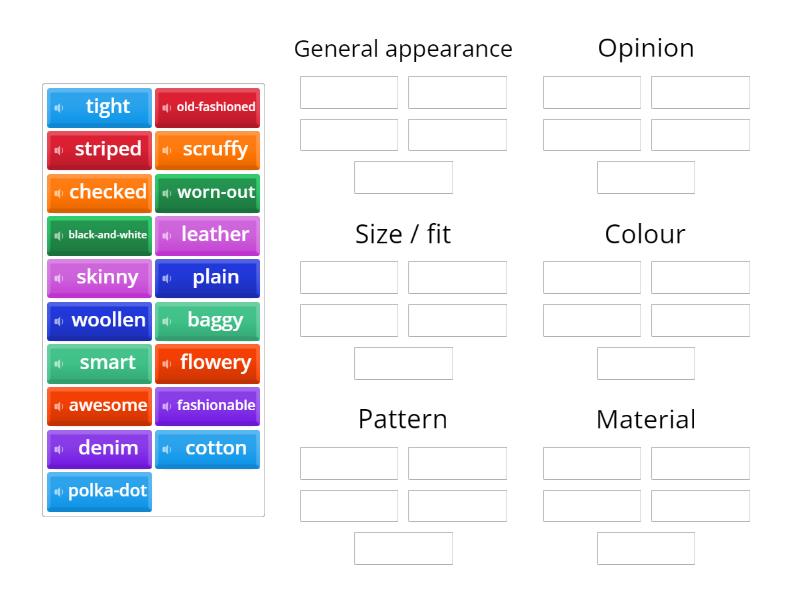Select the 'cotton' word tile

208,449
